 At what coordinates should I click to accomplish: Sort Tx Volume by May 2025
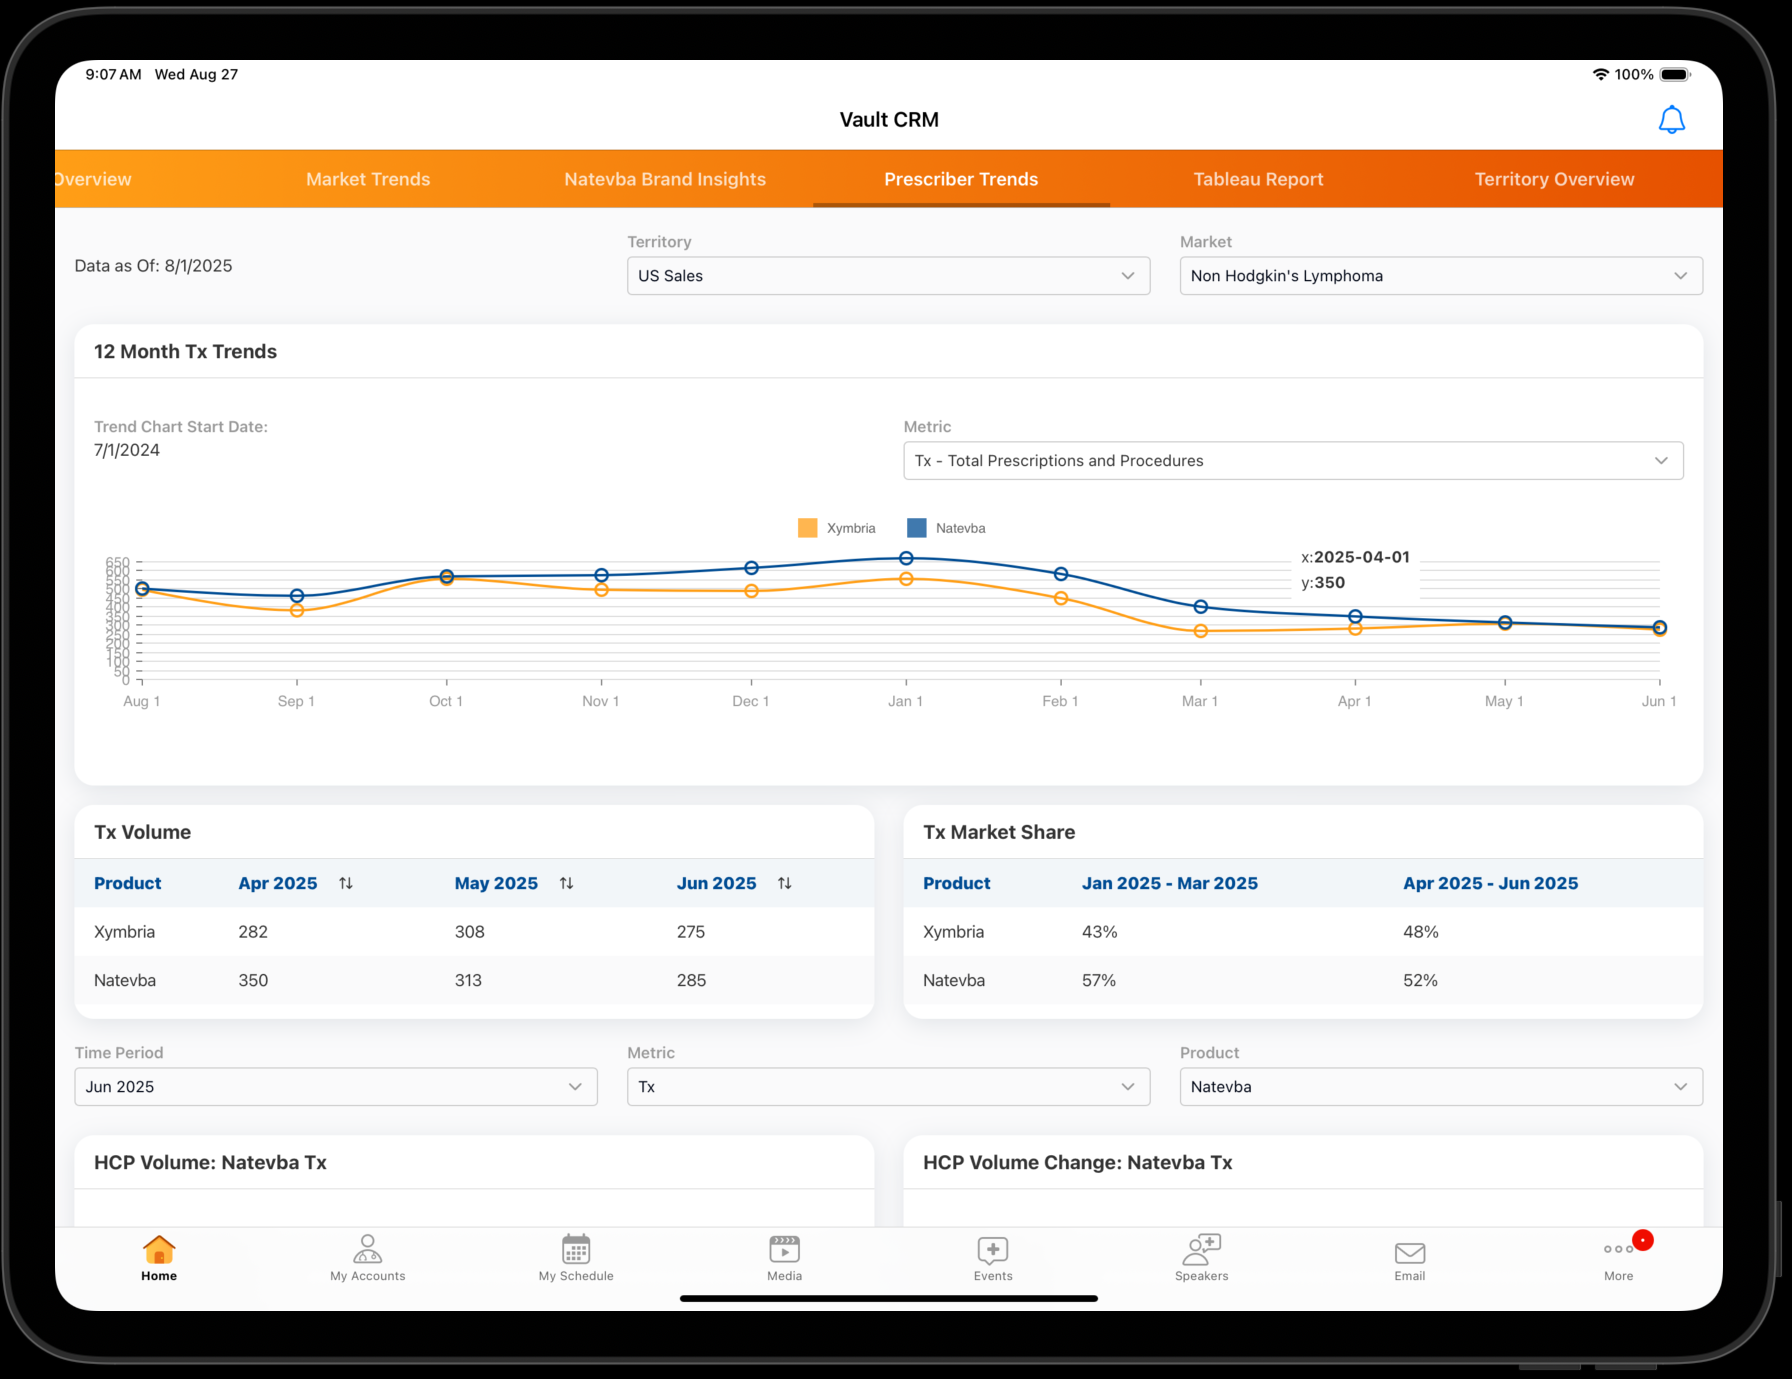tap(566, 883)
